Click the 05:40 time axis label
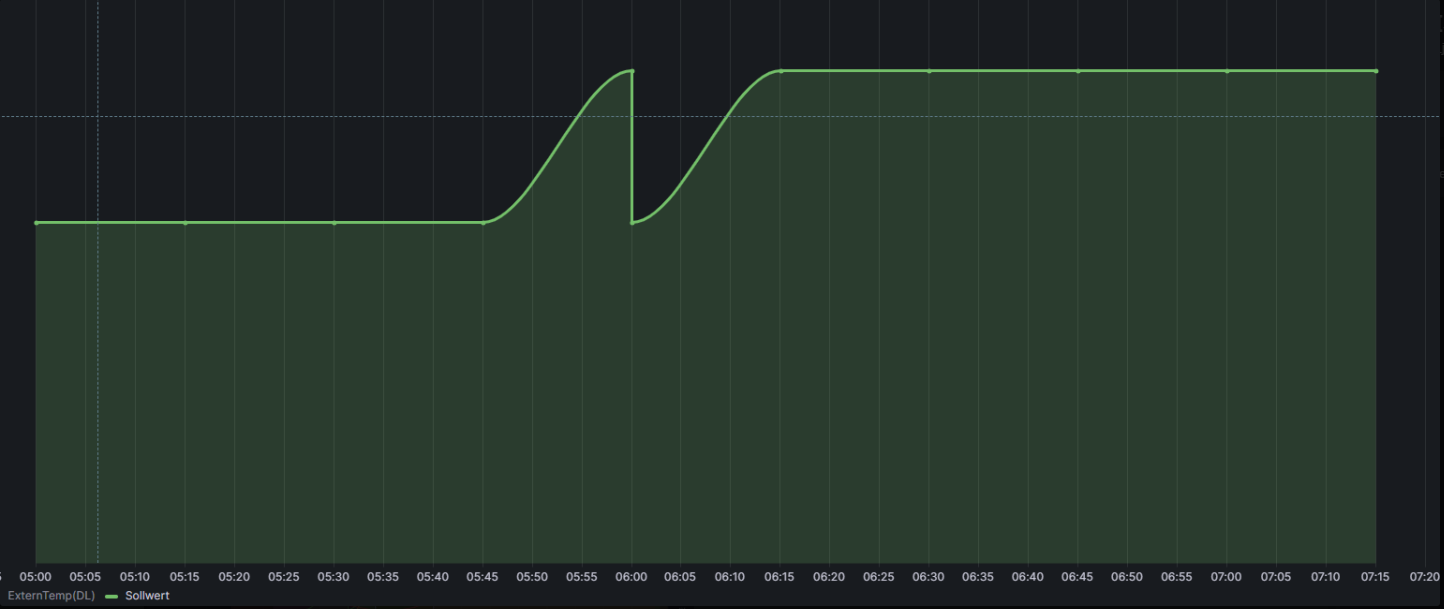Viewport: 1444px width, 609px height. (433, 577)
